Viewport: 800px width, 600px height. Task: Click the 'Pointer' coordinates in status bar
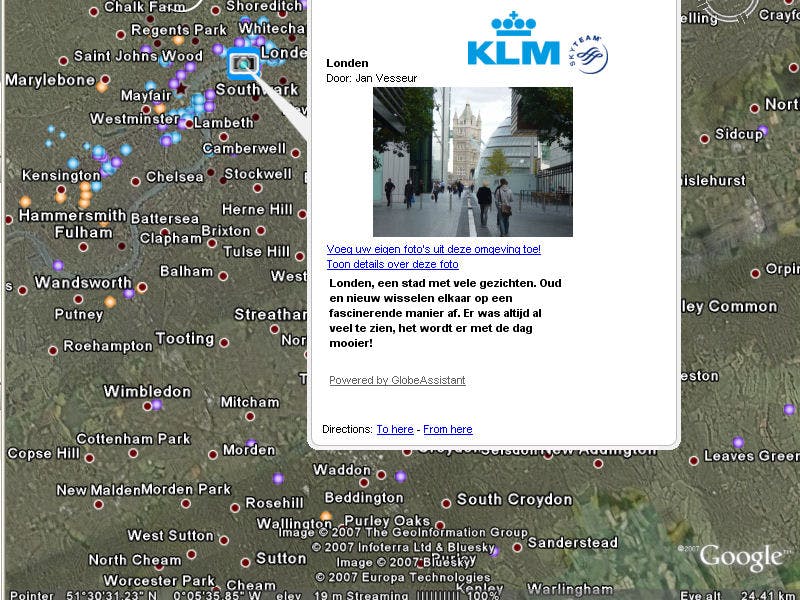tap(135, 595)
